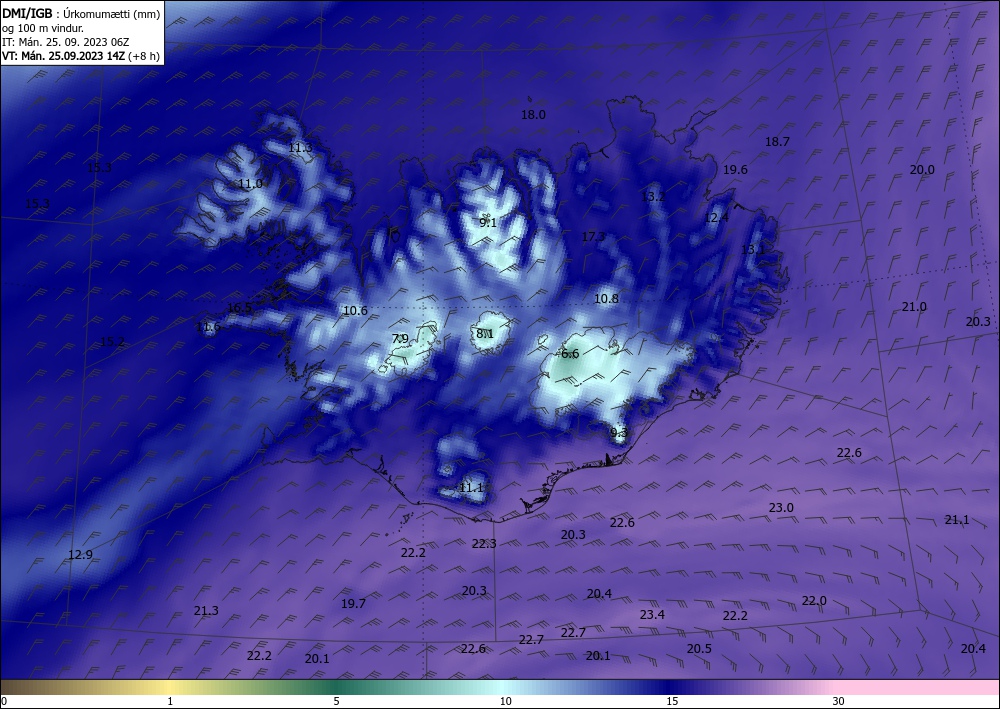The width and height of the screenshot is (1000, 709).
Task: Click the 10.8 value label
Action: pyautogui.click(x=607, y=298)
